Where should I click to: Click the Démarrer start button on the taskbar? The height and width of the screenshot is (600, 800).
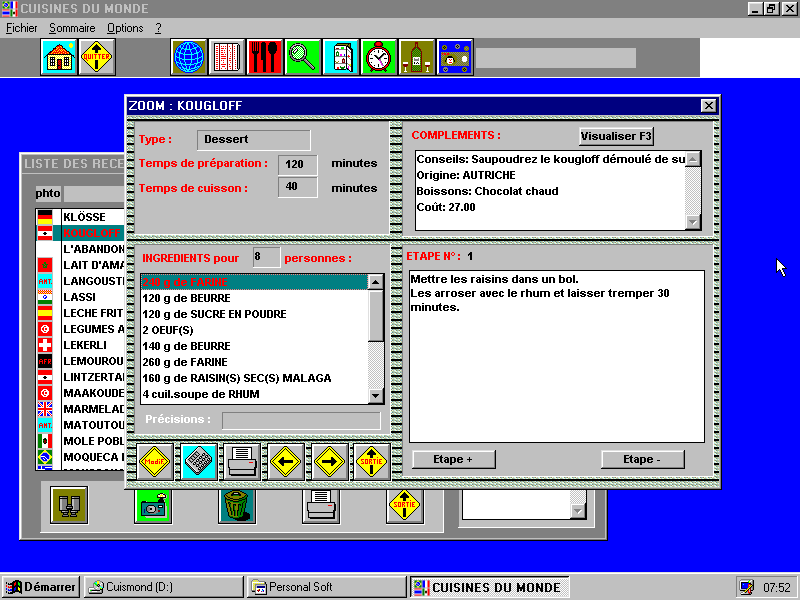[41, 587]
